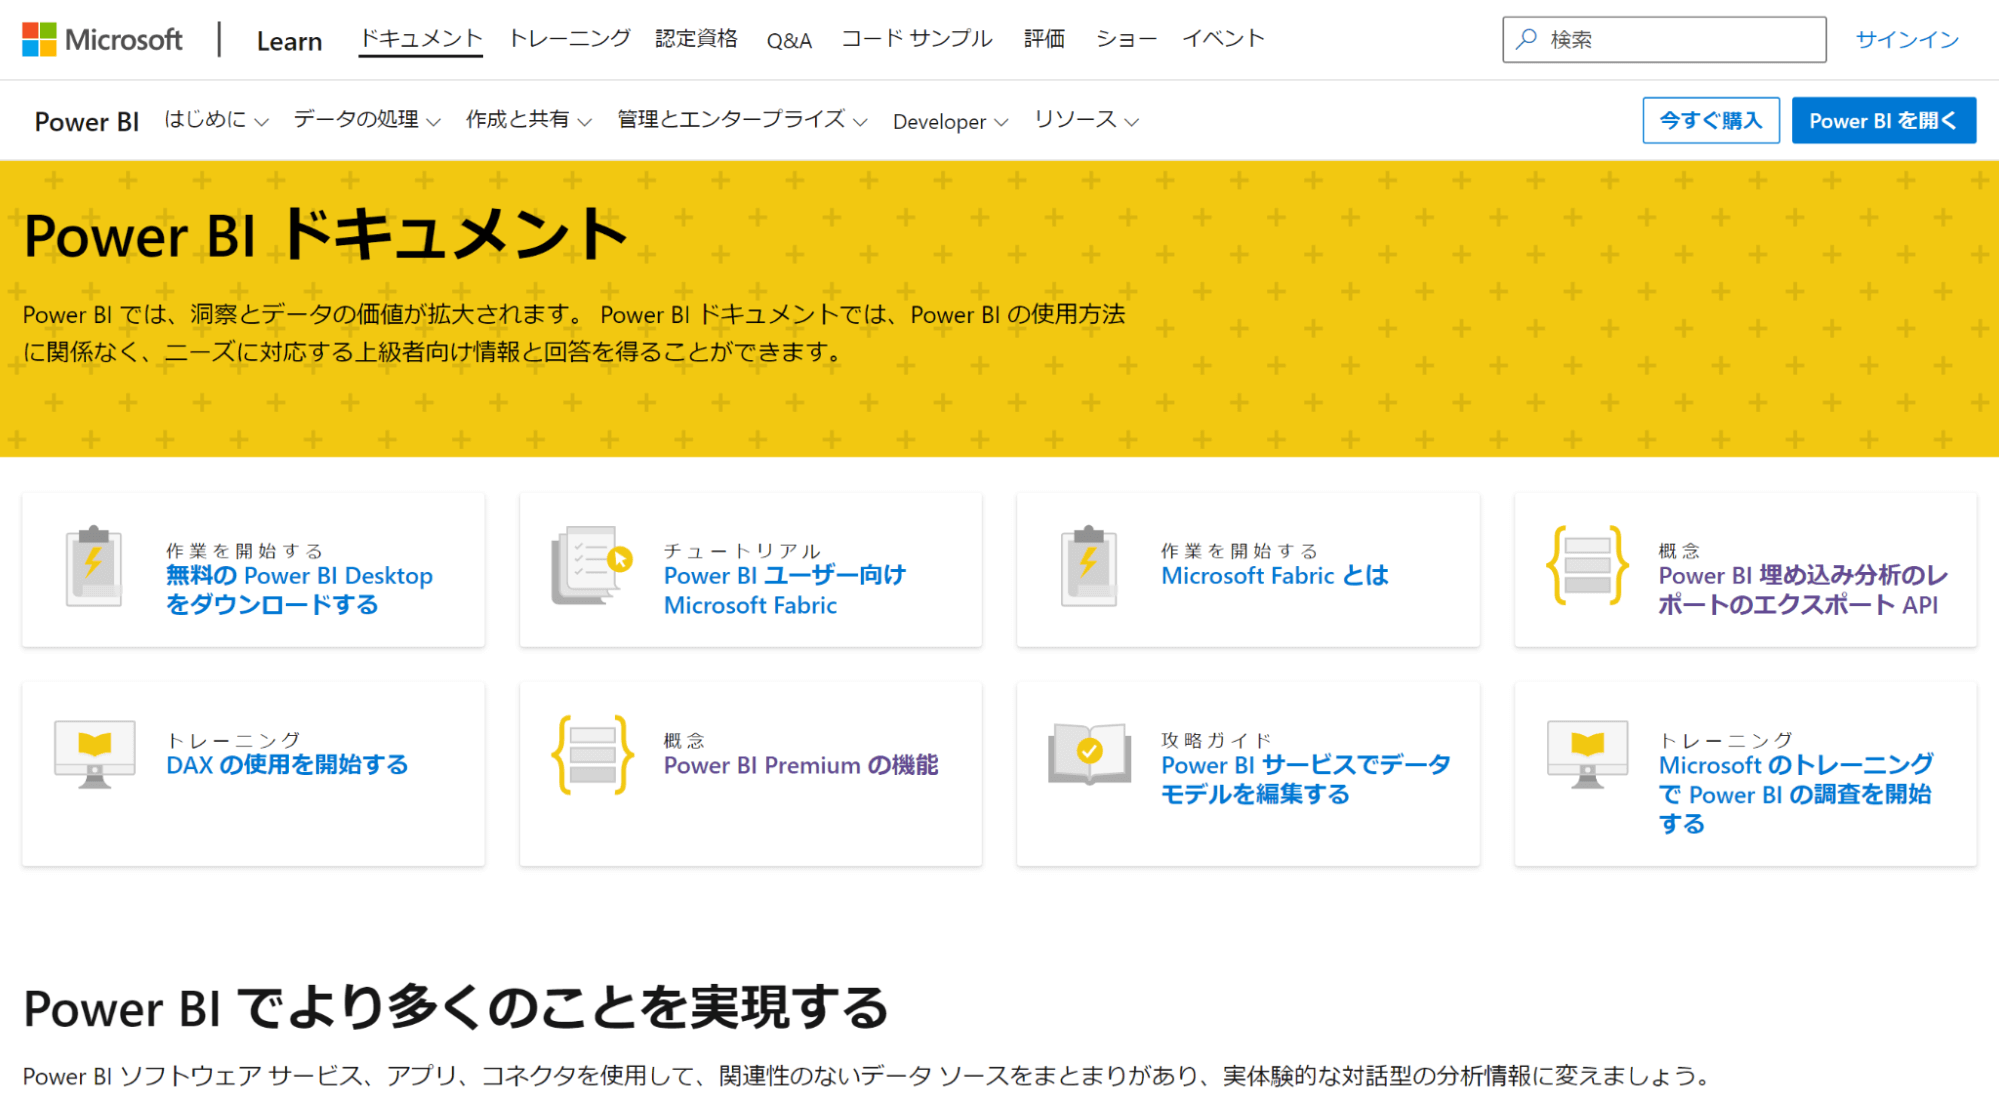
Task: Click the curly-brace concept icon on 埋め込み分析 card
Action: 1587,566
